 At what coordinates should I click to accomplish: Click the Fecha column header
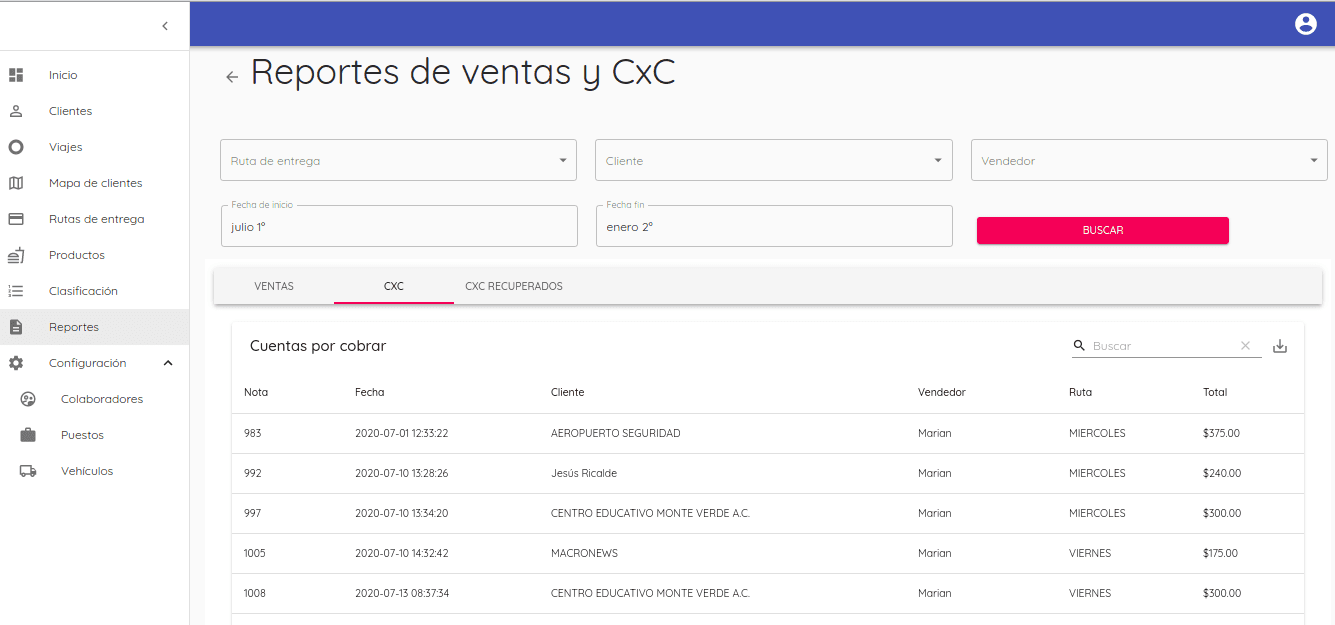tap(369, 392)
